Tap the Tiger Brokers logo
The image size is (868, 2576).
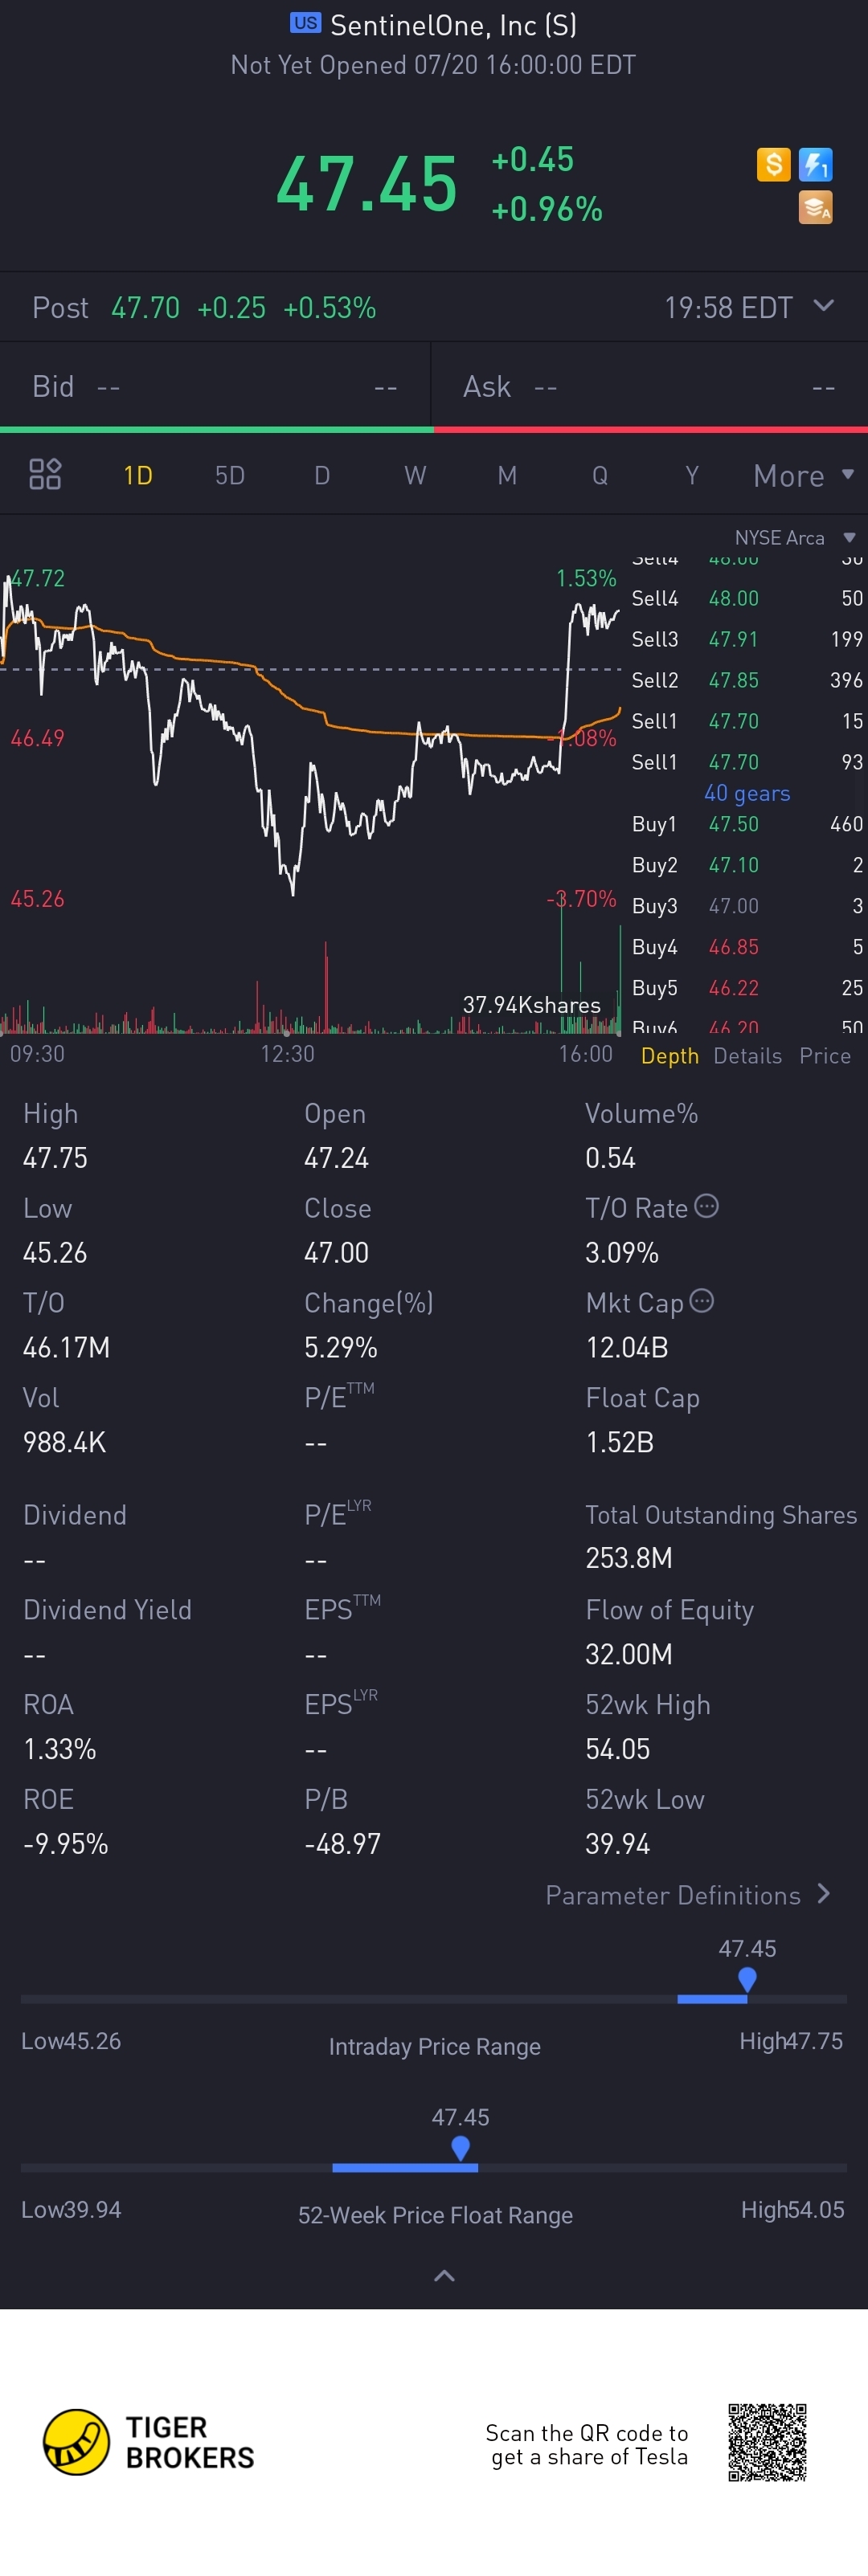coord(149,2442)
